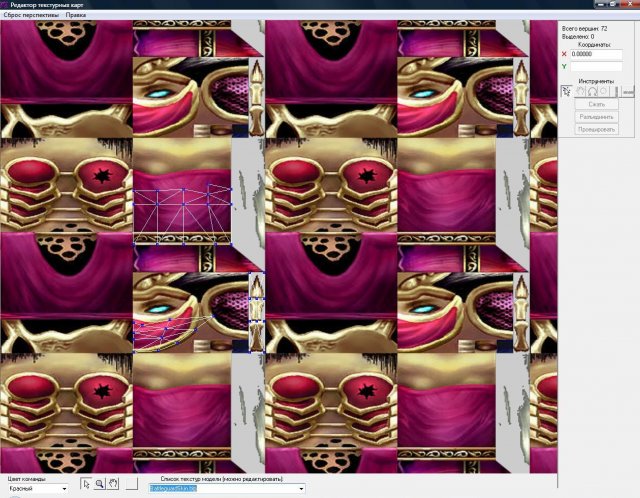The image size is (640, 498).
Task: Activate the magnifier zoom tool
Action: coord(100,484)
